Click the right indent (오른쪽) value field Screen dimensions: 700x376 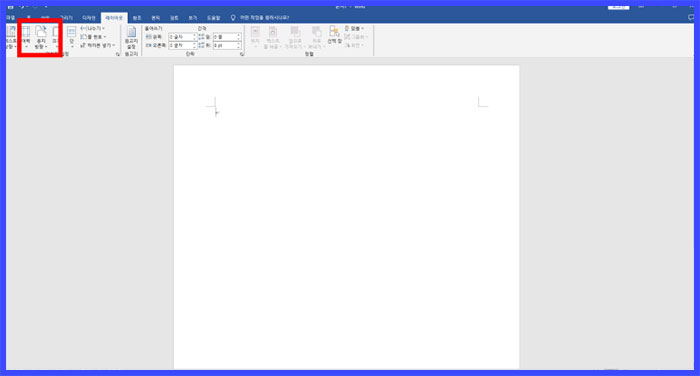click(x=182, y=45)
